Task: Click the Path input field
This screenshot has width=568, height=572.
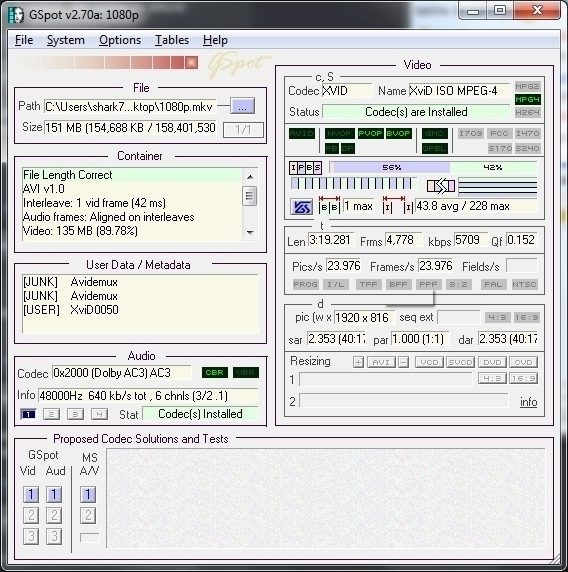Action: click(x=130, y=107)
